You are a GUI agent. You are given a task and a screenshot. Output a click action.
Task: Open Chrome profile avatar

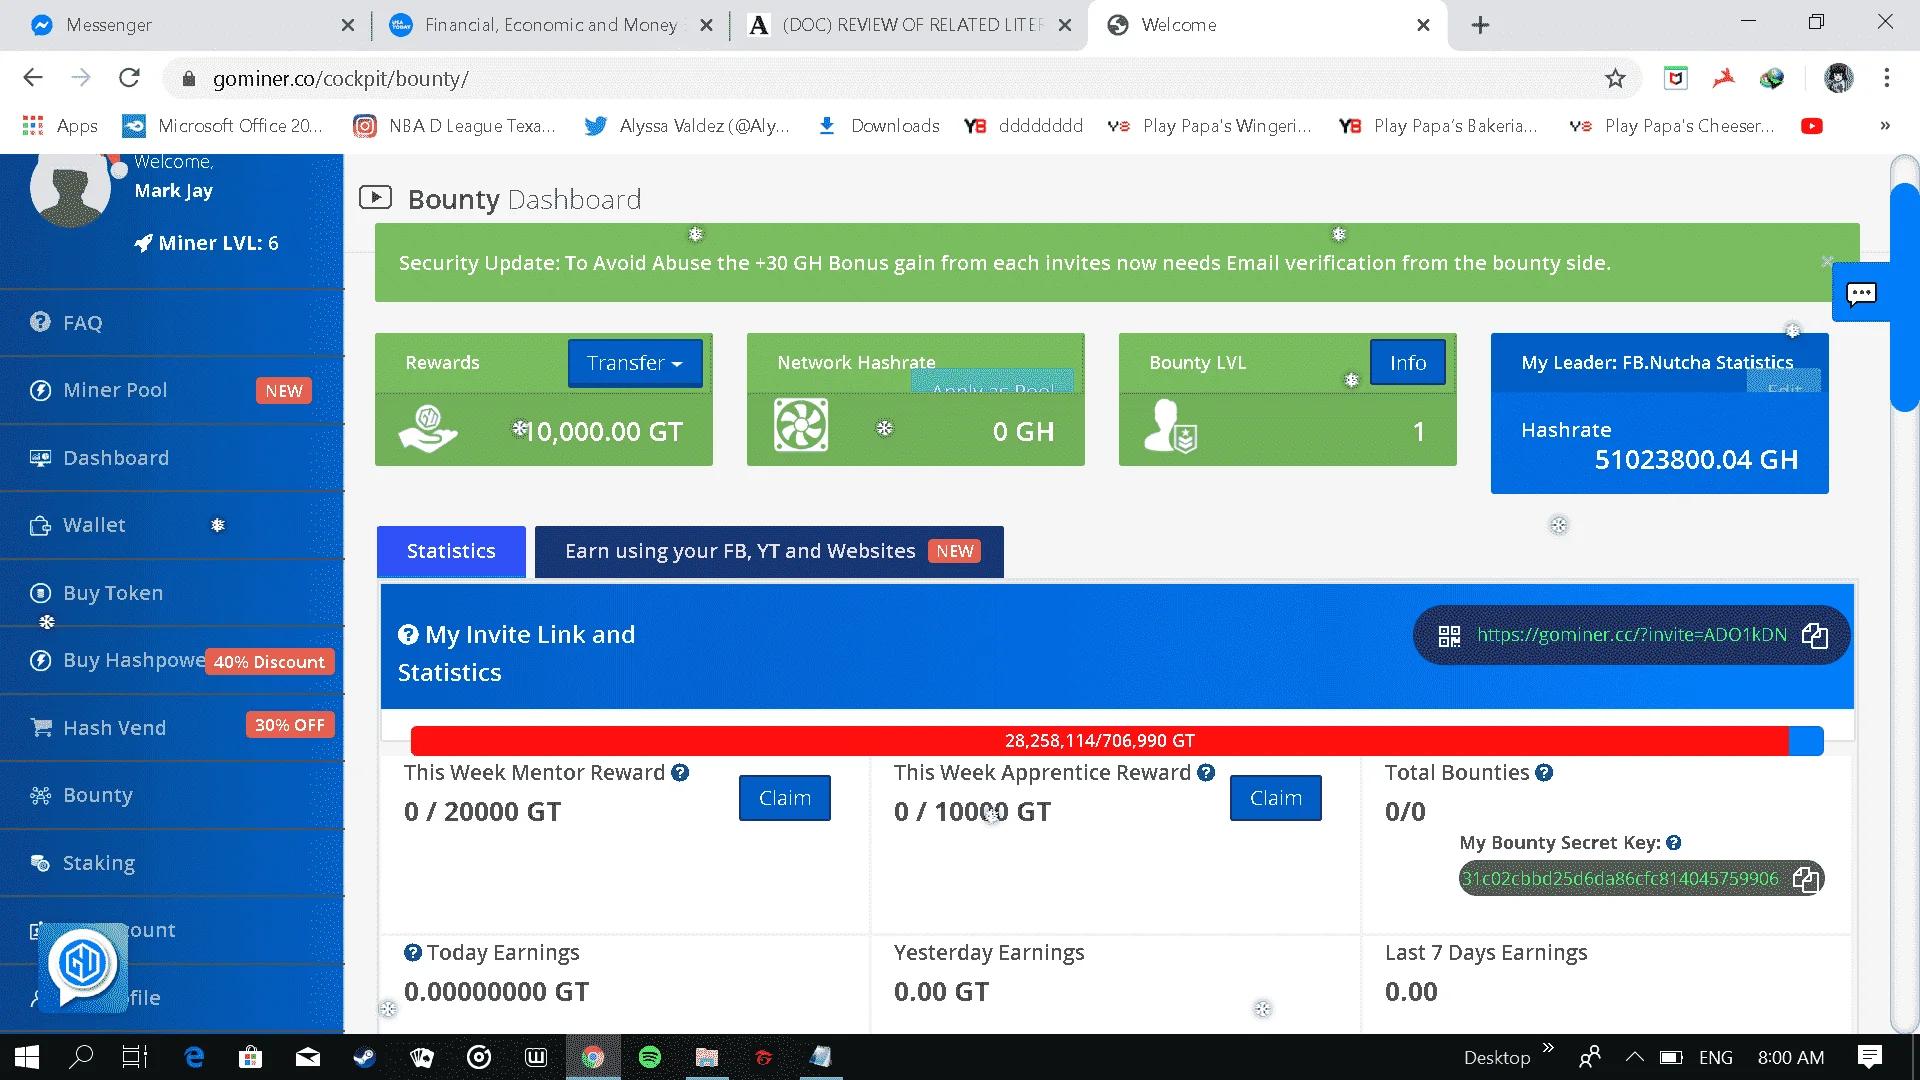point(1838,78)
